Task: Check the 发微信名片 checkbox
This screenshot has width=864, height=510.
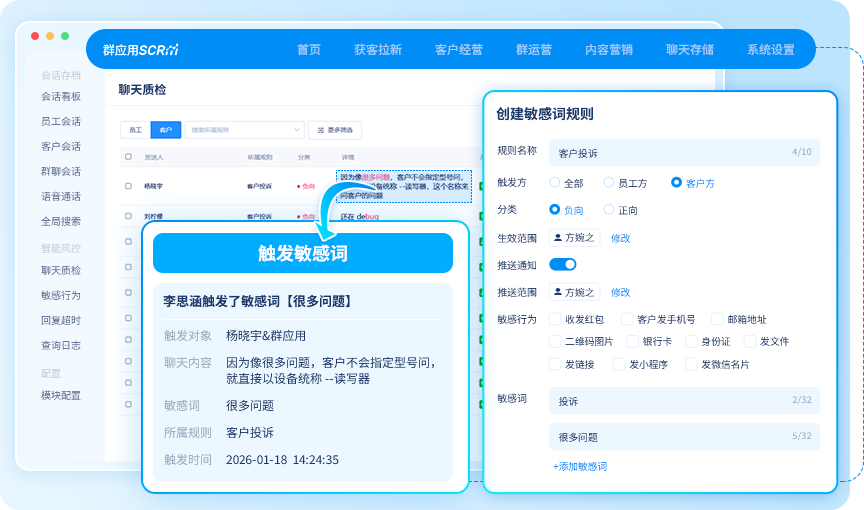Action: 691,364
